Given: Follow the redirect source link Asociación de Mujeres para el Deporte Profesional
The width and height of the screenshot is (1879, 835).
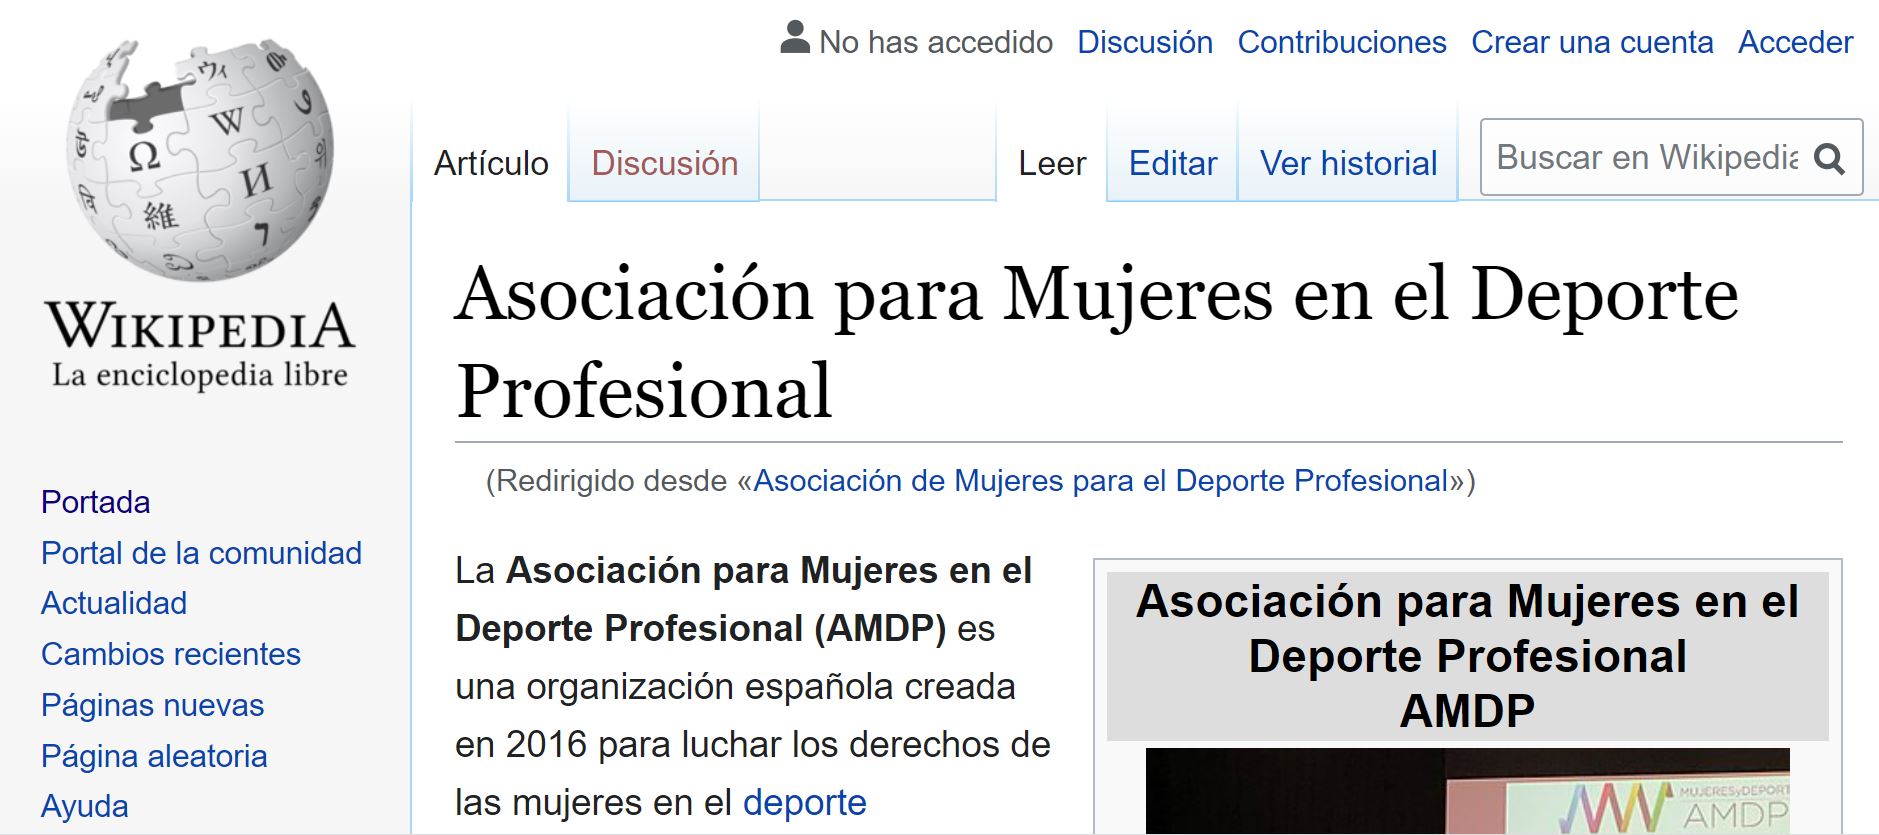Looking at the screenshot, I should pyautogui.click(x=1101, y=481).
